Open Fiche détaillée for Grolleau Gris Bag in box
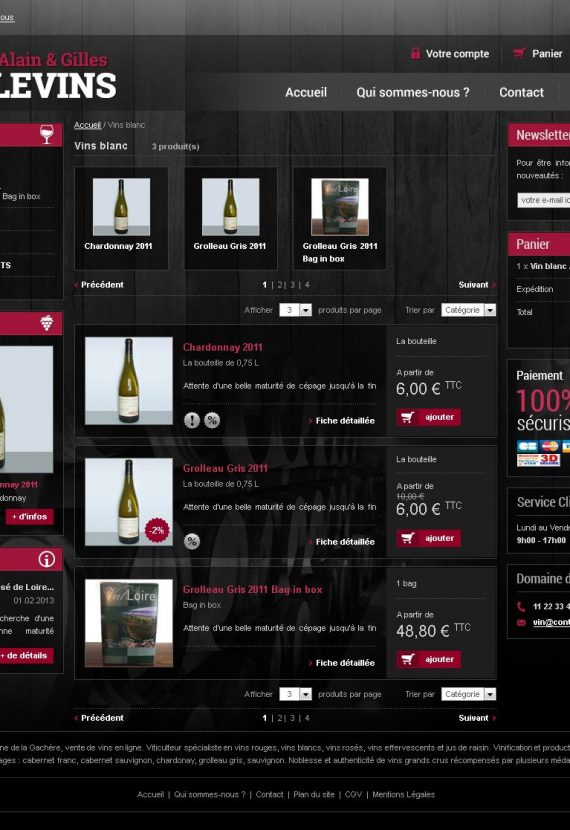The height and width of the screenshot is (830, 570). tap(345, 663)
